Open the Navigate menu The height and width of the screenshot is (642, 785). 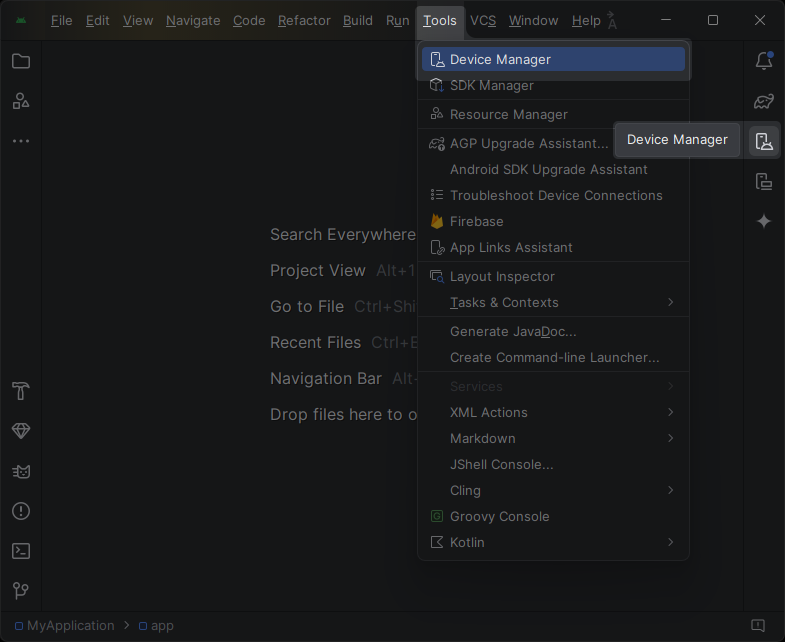coord(193,21)
